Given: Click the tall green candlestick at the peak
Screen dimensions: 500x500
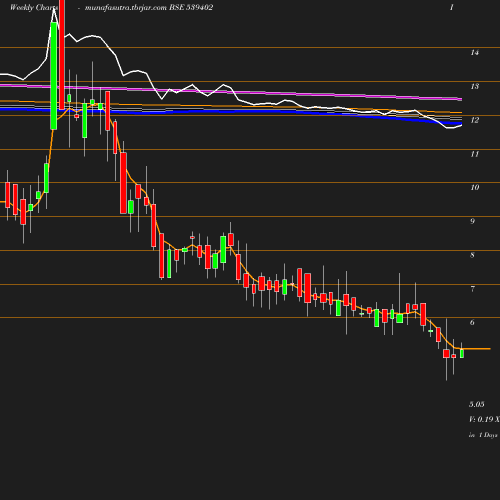Looking at the screenshot, I should point(54,76).
